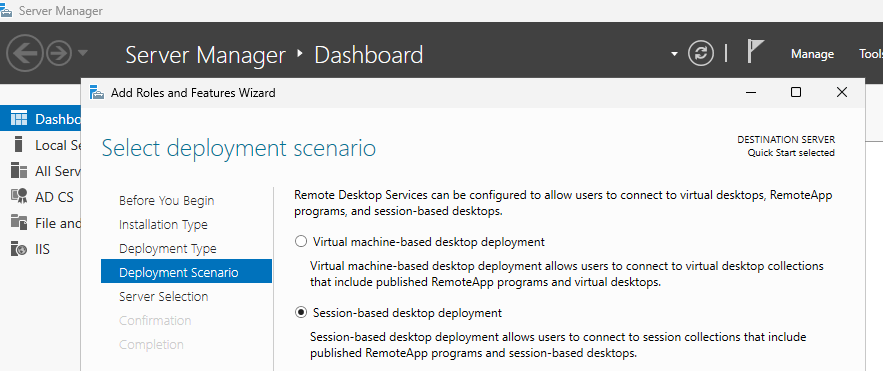Open the navigation history dropdown arrow

[83, 53]
